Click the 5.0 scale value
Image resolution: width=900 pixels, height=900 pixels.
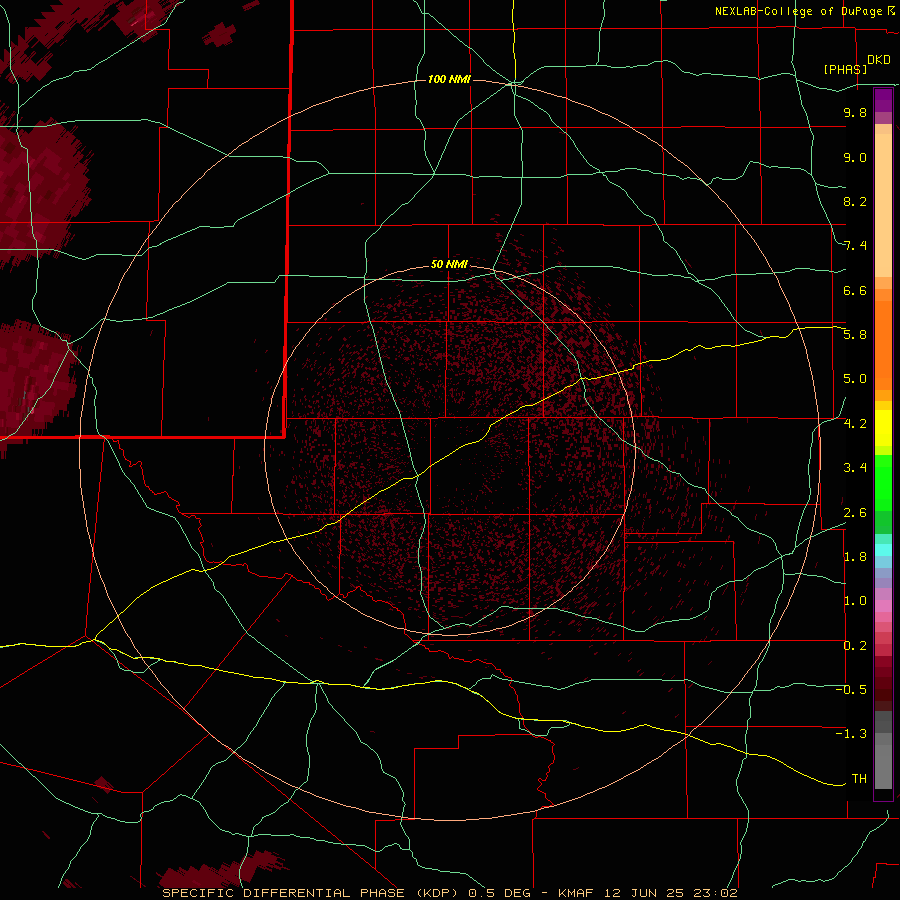click(x=855, y=379)
